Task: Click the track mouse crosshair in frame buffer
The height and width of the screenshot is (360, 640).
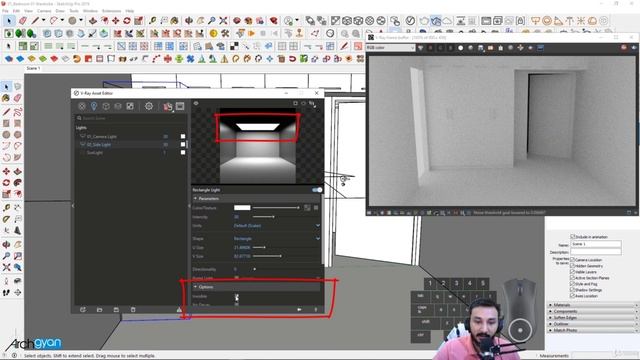Action: 520,48
